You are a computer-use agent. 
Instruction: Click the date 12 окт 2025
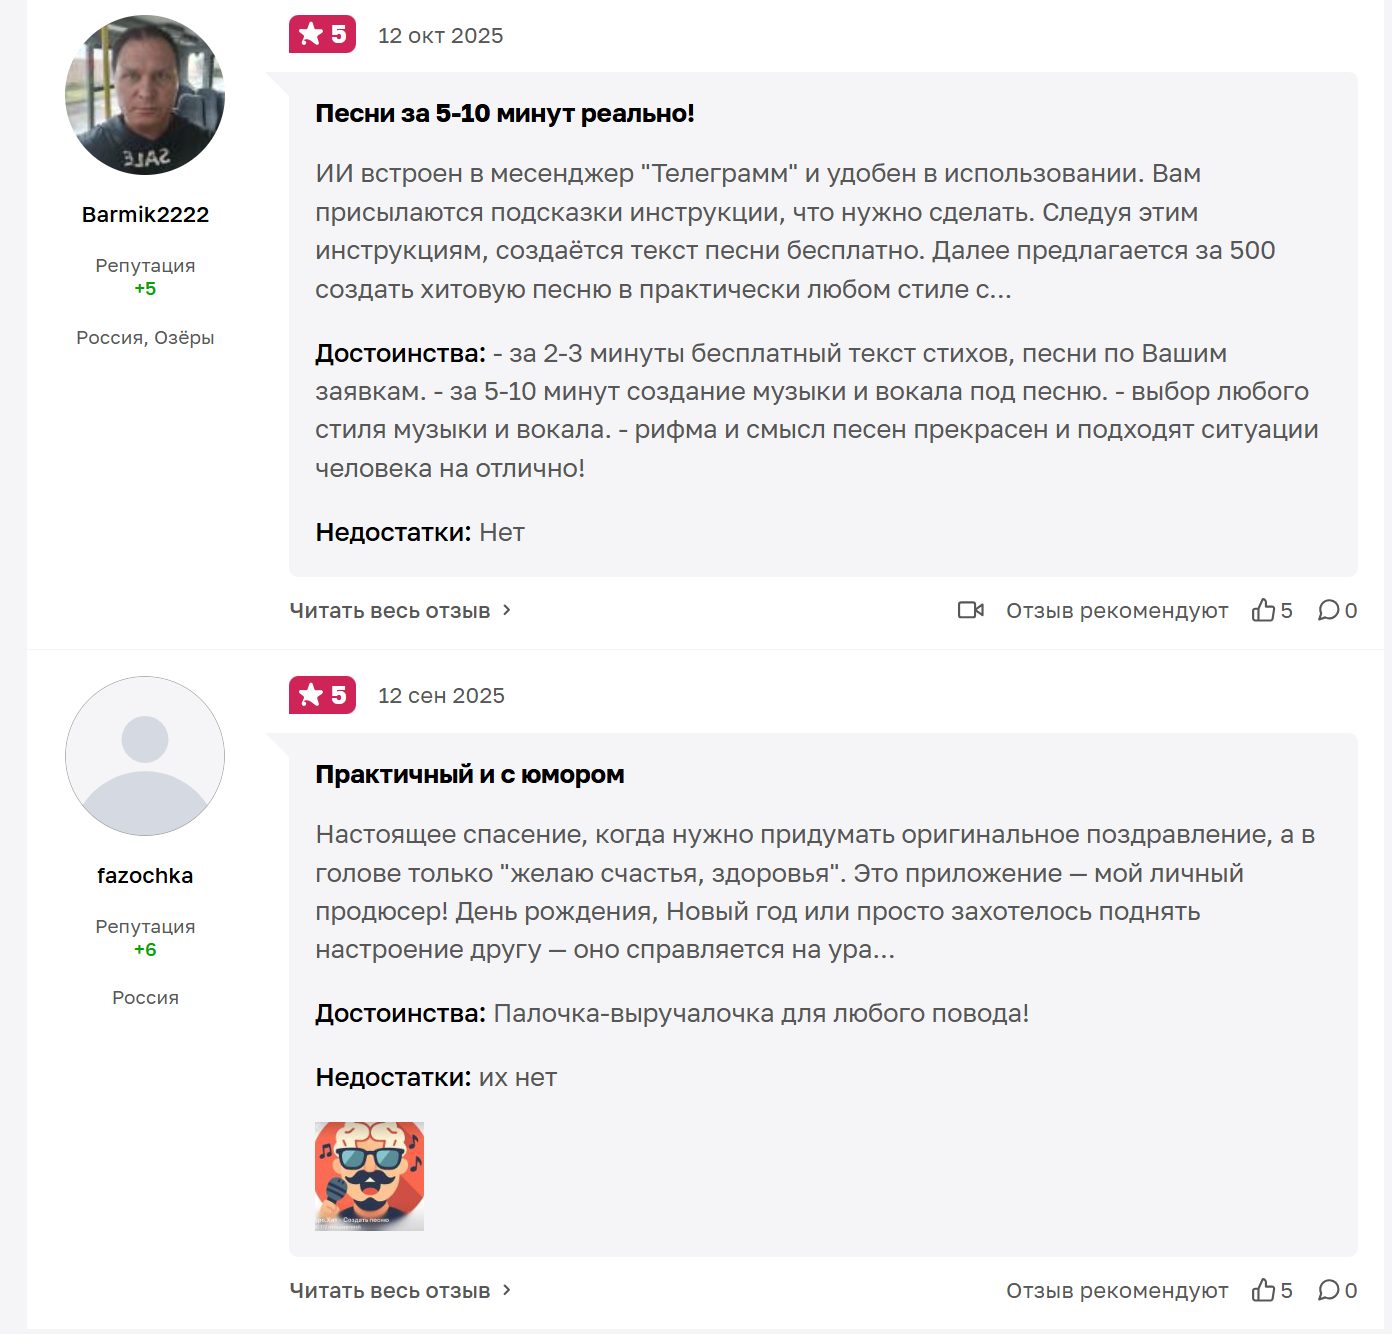coord(440,36)
